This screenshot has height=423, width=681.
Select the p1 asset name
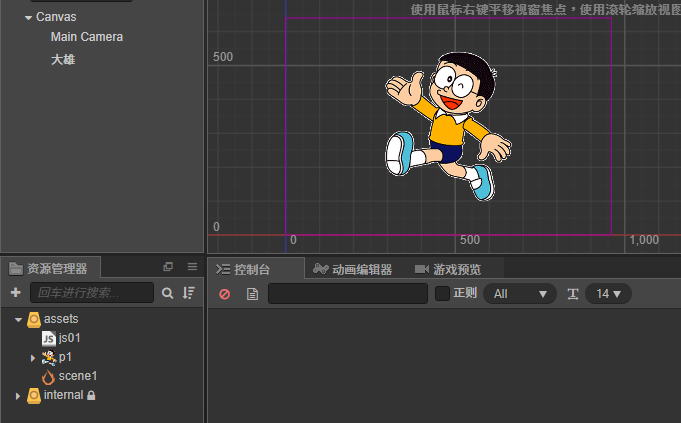(x=65, y=357)
